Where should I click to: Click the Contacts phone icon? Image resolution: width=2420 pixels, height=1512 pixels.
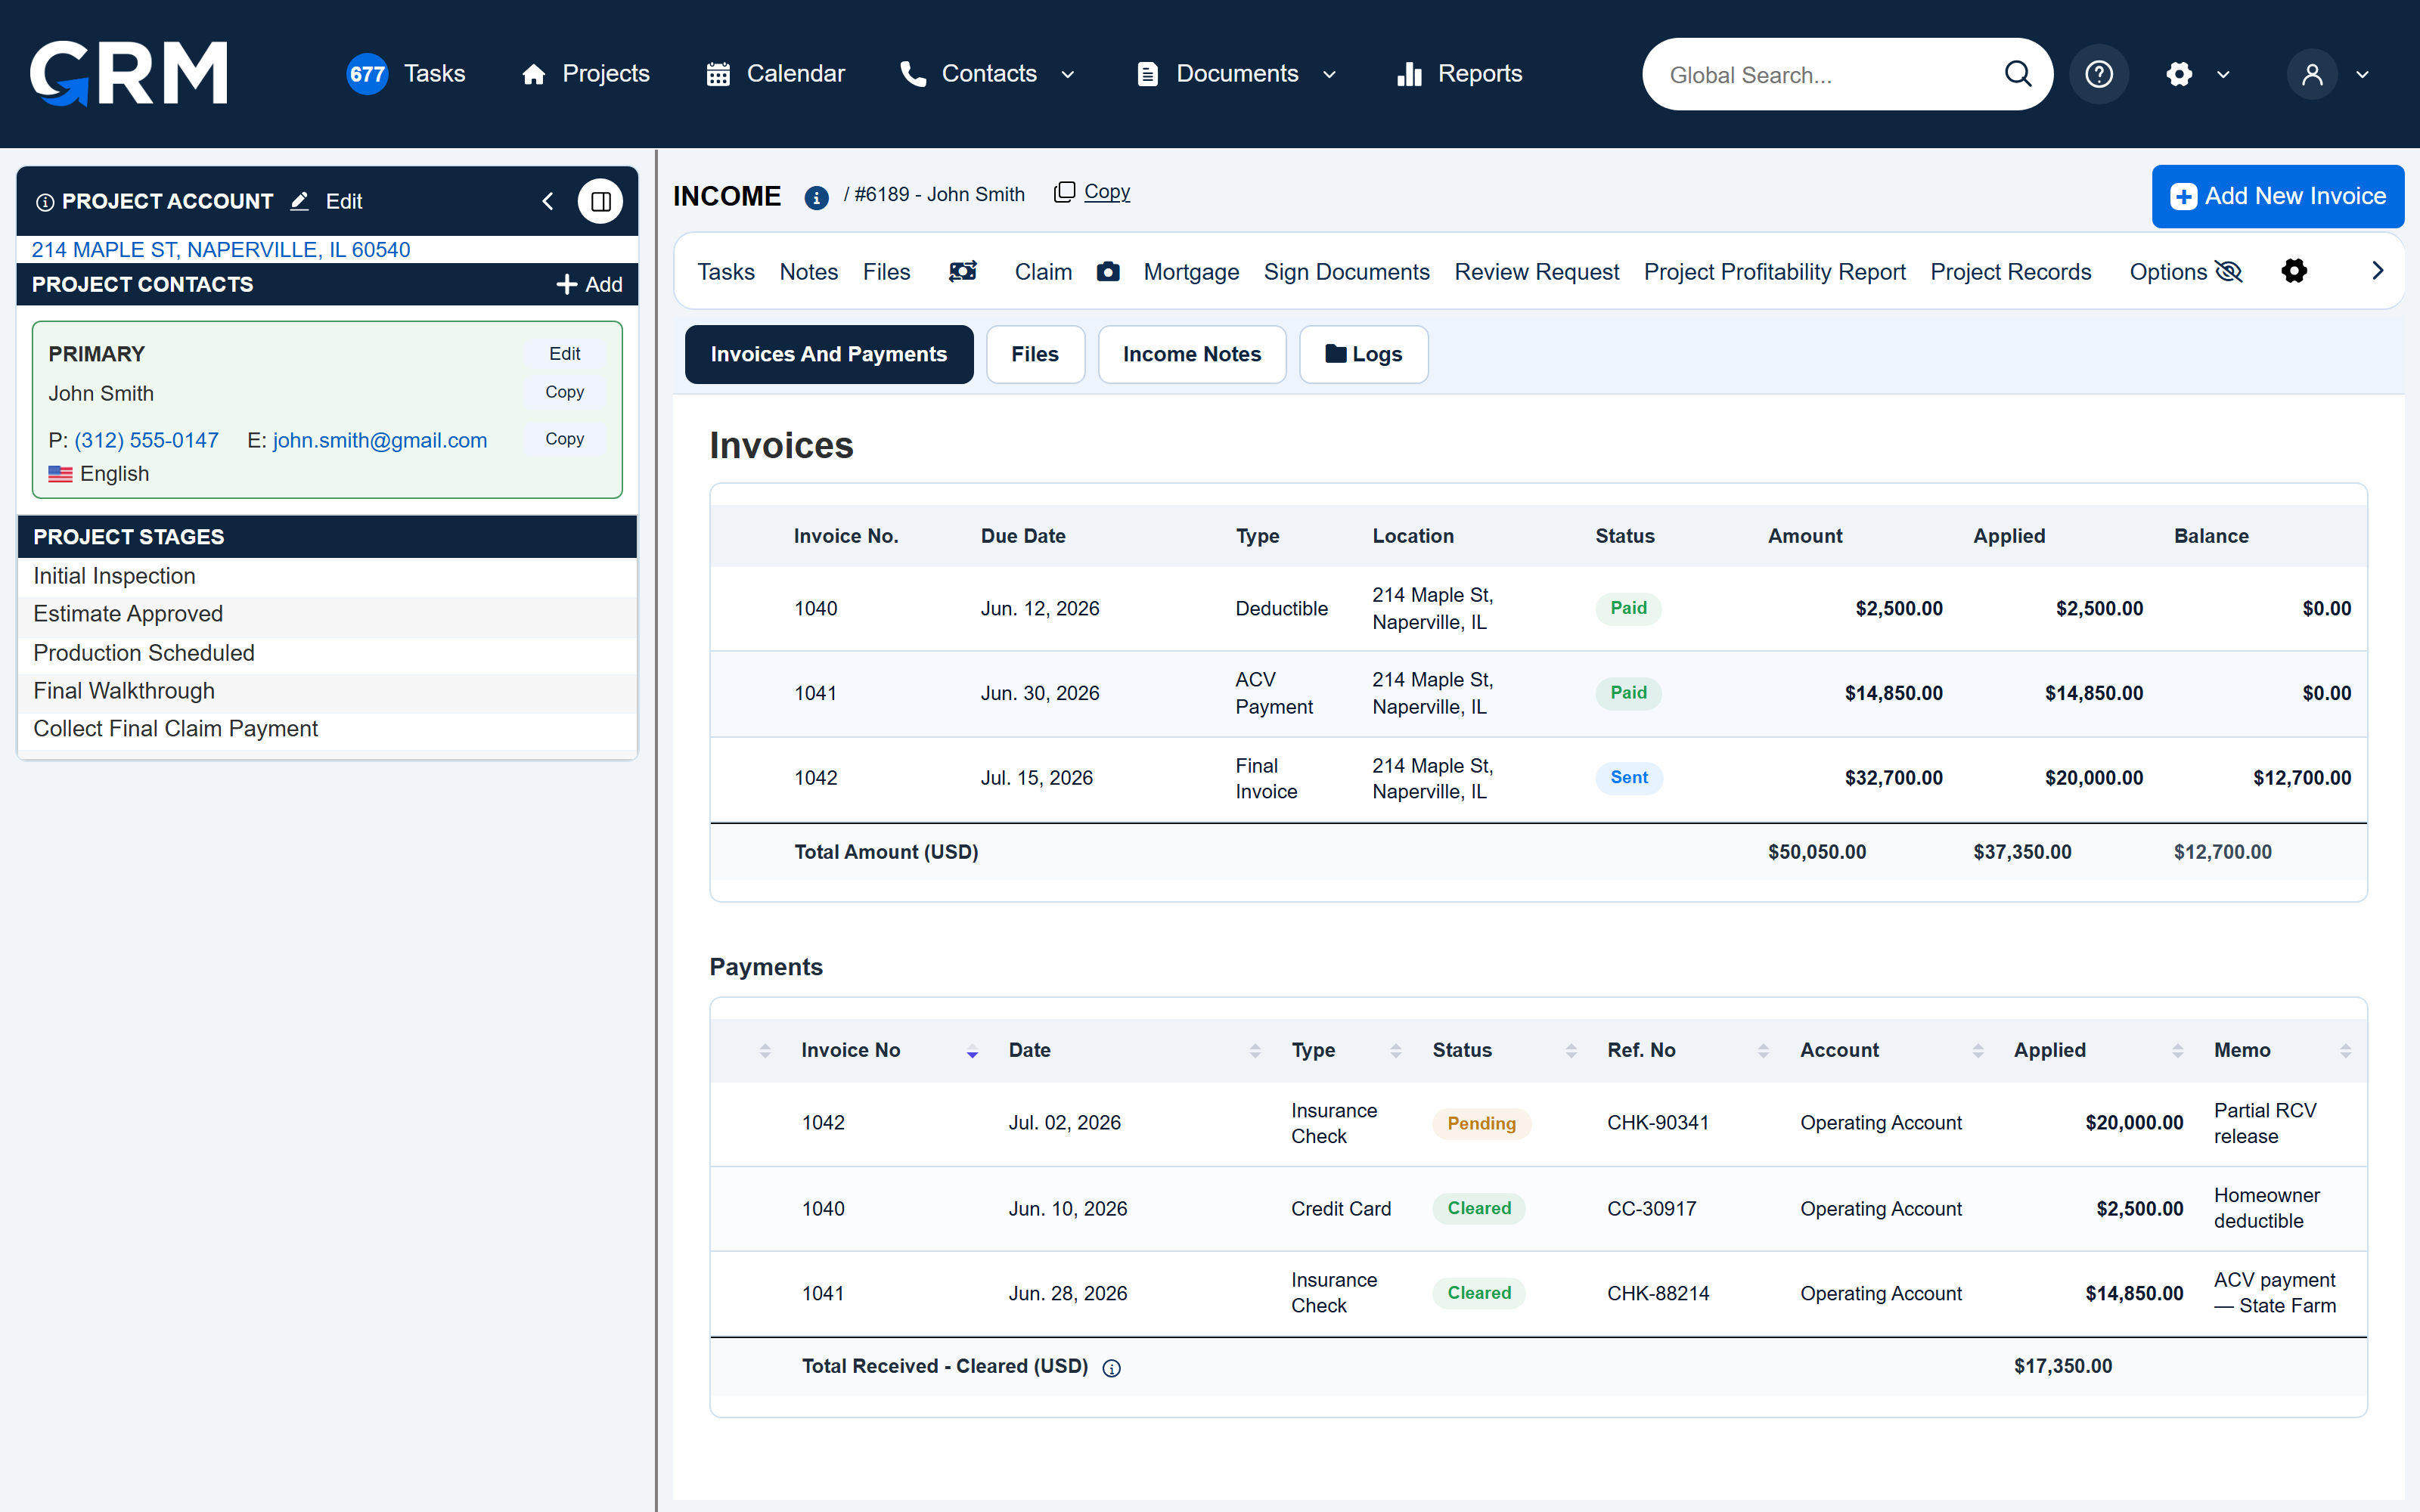913,74
